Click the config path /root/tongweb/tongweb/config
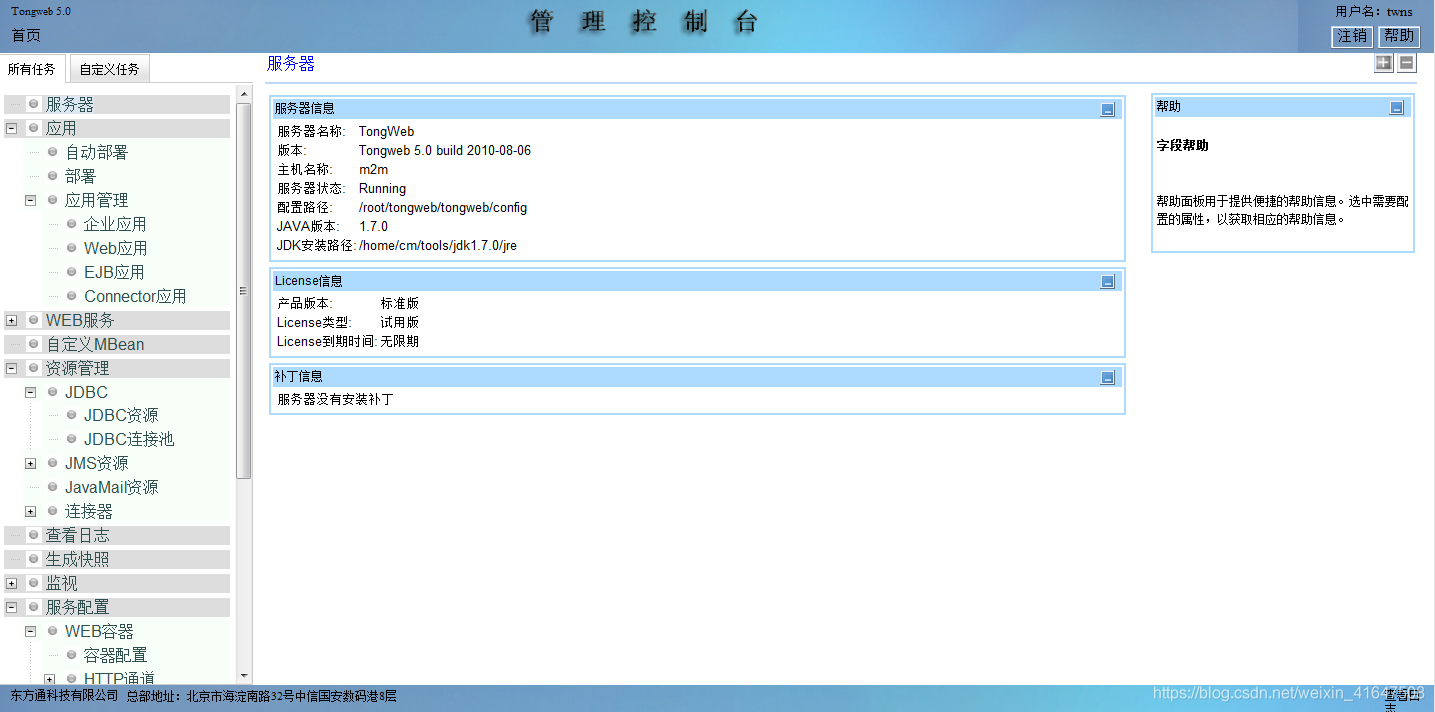The image size is (1435, 712). 443,208
